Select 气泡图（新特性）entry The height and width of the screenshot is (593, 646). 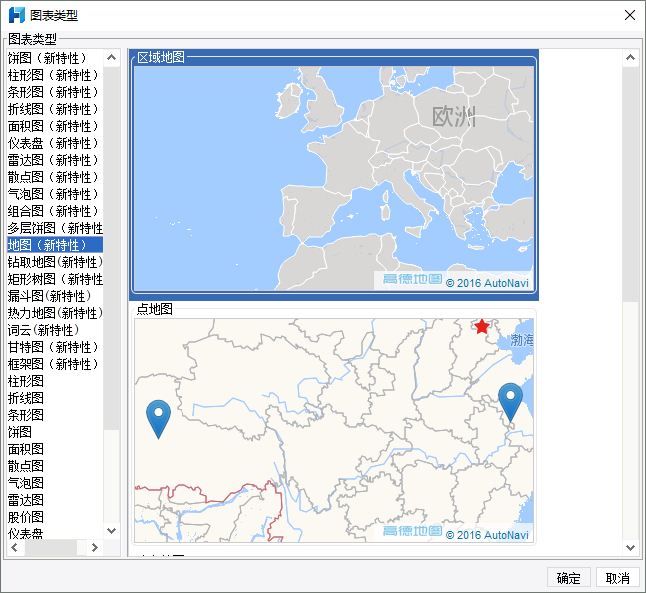(x=55, y=194)
